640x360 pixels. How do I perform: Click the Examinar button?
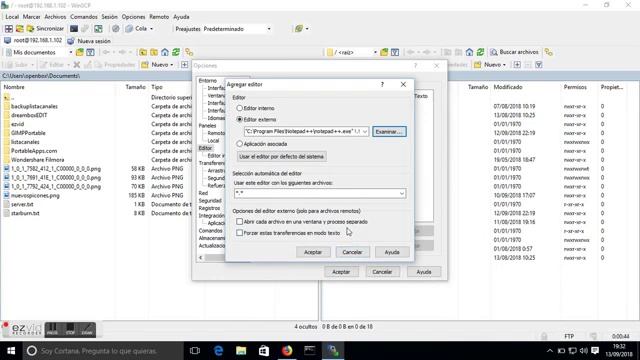[389, 131]
